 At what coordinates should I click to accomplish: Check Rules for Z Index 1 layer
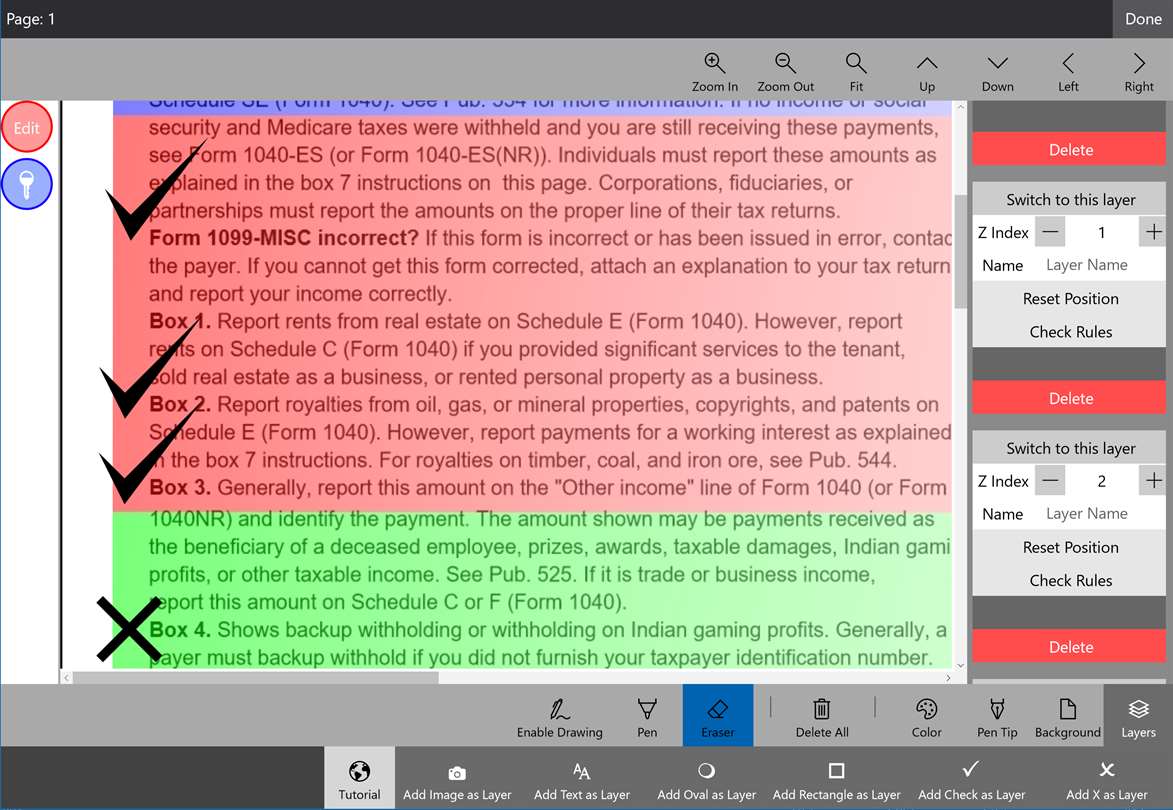pyautogui.click(x=1069, y=331)
